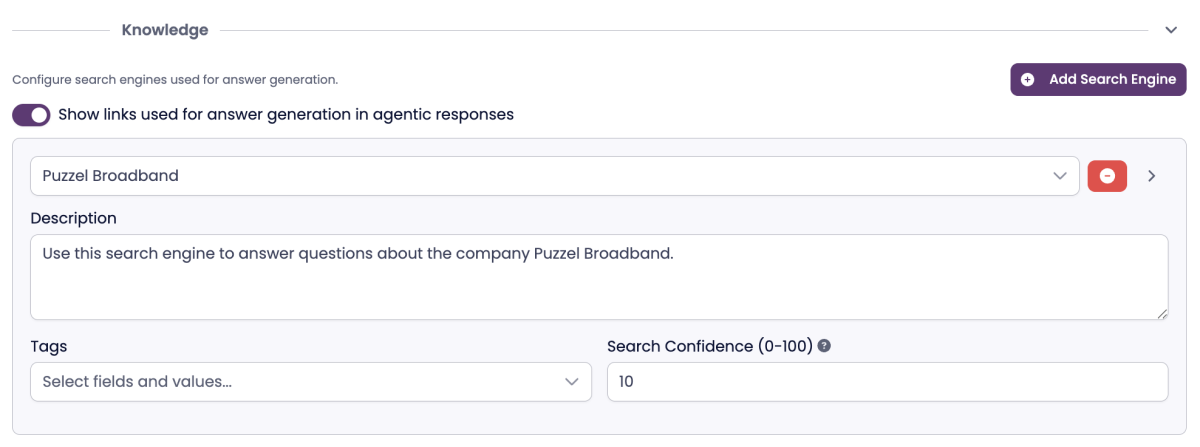This screenshot has width=1200, height=447.
Task: Expand the search engine details arrow
Action: (x=1152, y=176)
